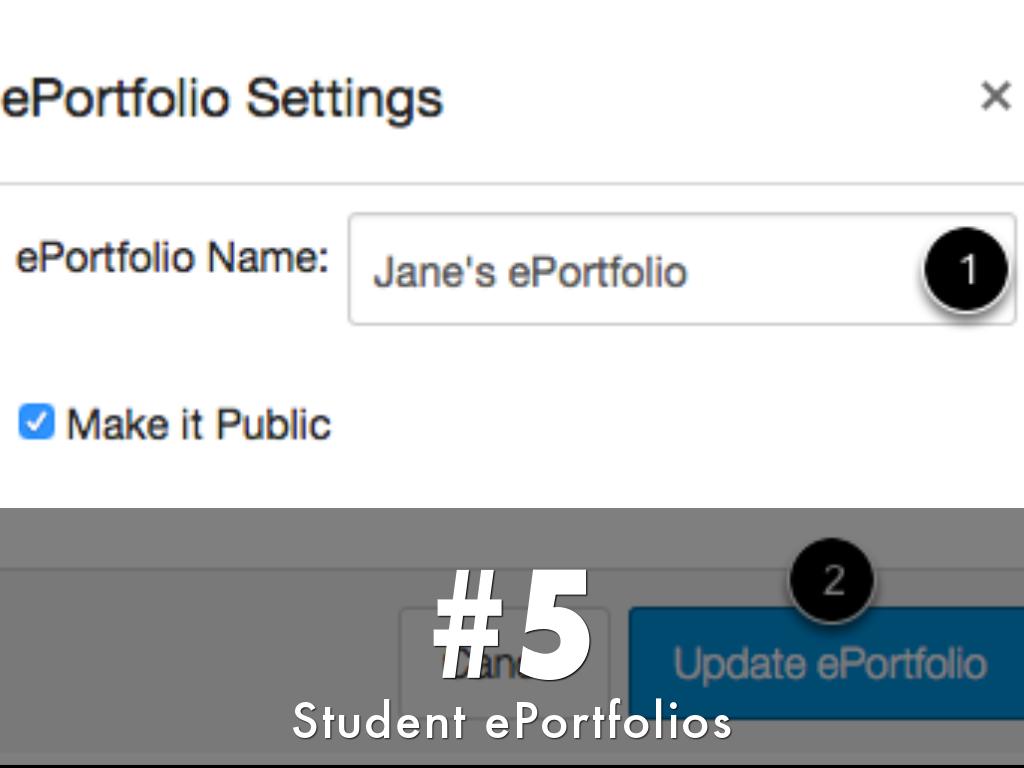Image resolution: width=1024 pixels, height=768 pixels.
Task: Click the Make it Public label text
Action: (x=198, y=425)
